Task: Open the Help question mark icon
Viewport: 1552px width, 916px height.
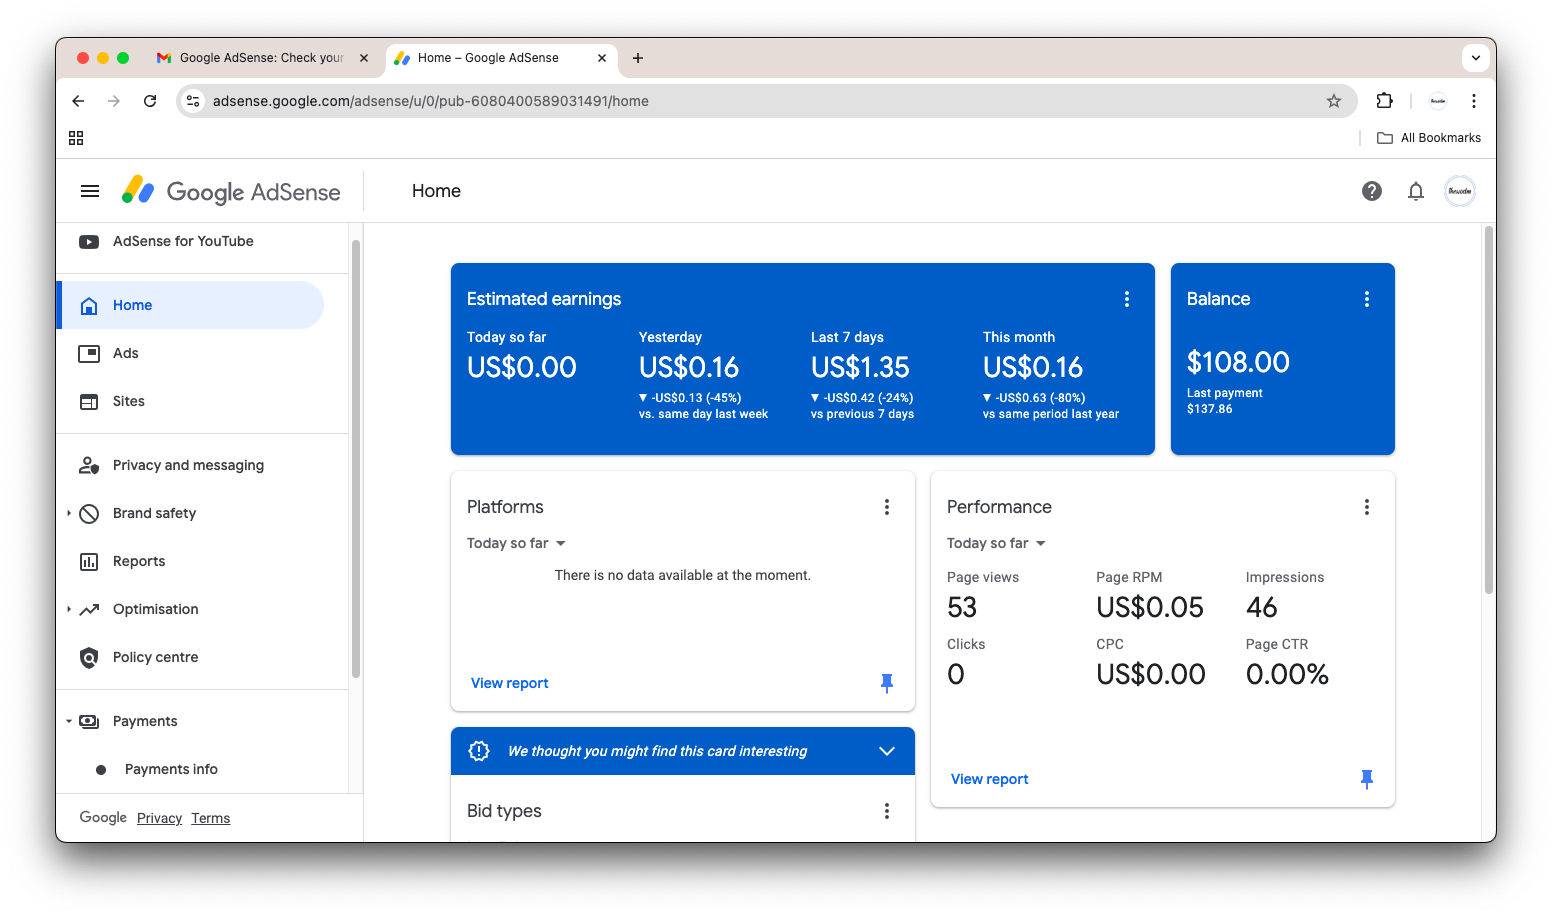Action: tap(1372, 191)
